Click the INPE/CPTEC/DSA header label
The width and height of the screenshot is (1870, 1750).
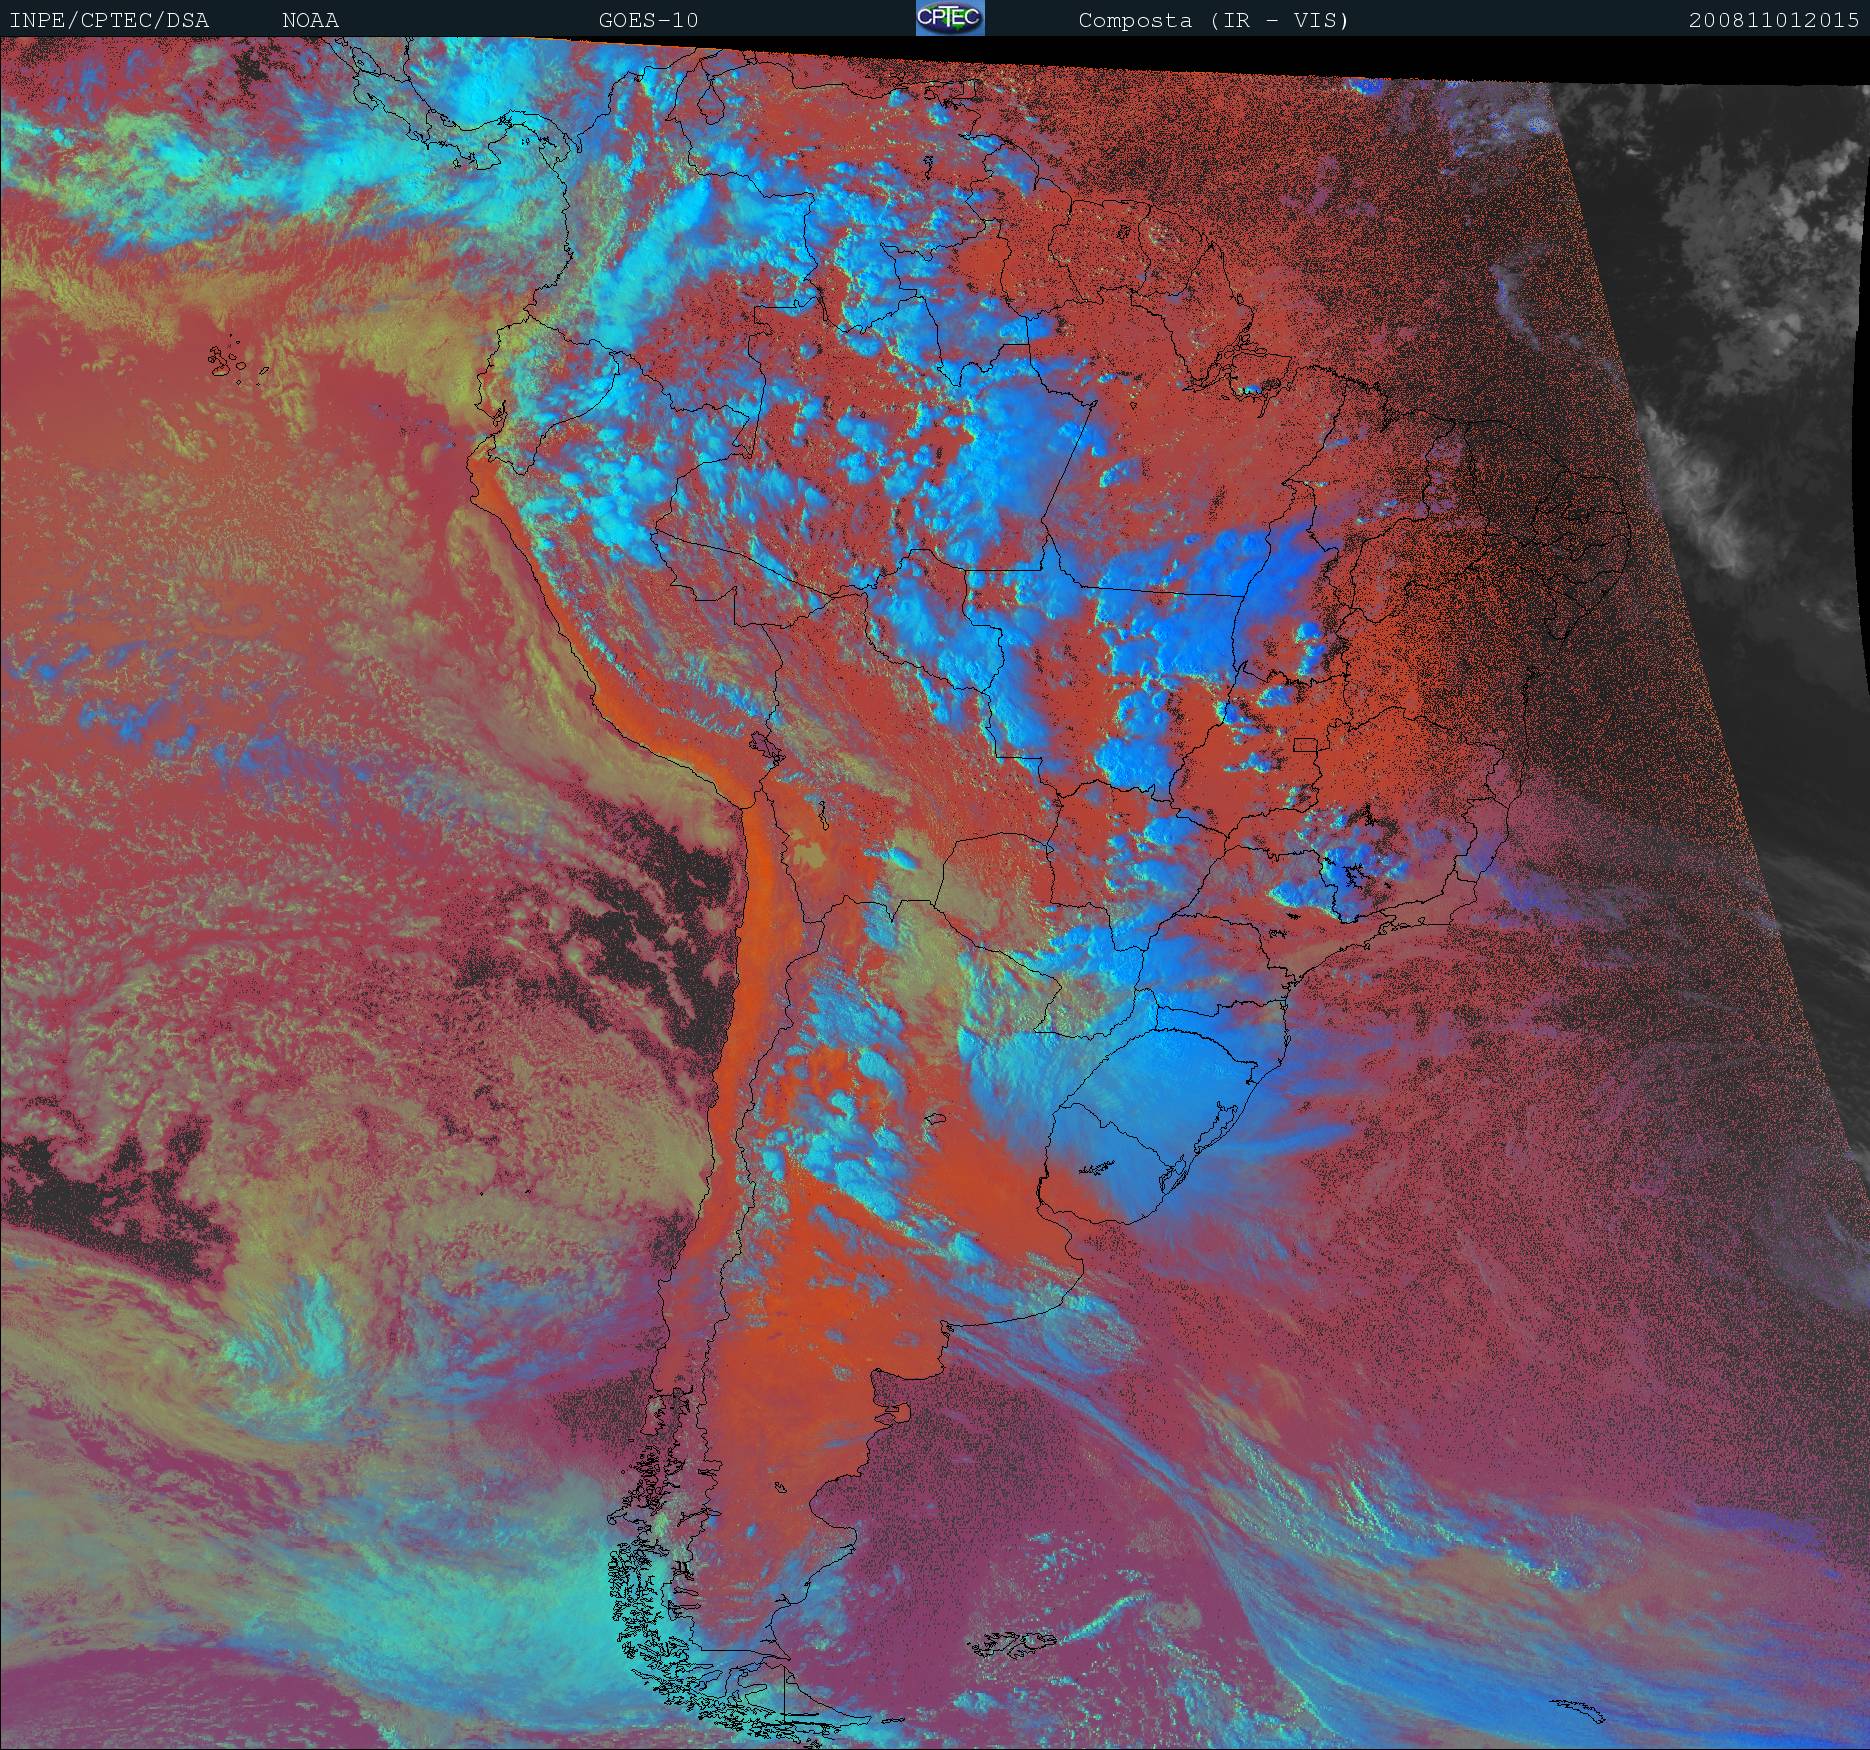tap(109, 20)
